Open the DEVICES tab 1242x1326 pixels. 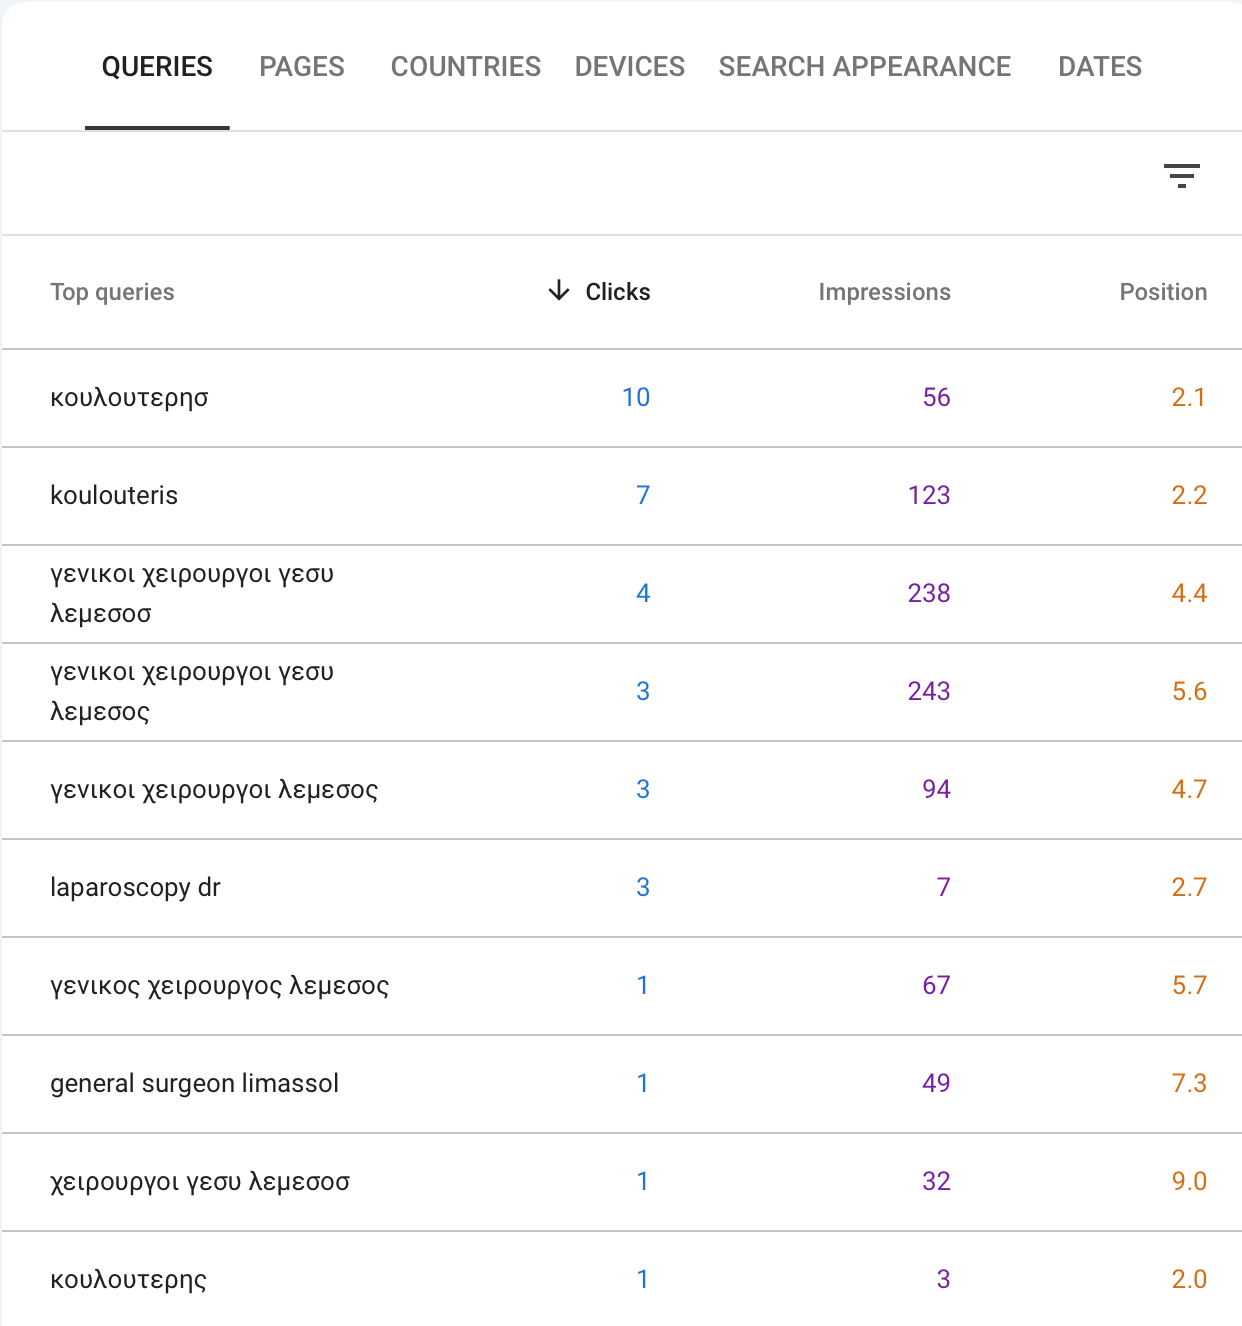pyautogui.click(x=629, y=66)
